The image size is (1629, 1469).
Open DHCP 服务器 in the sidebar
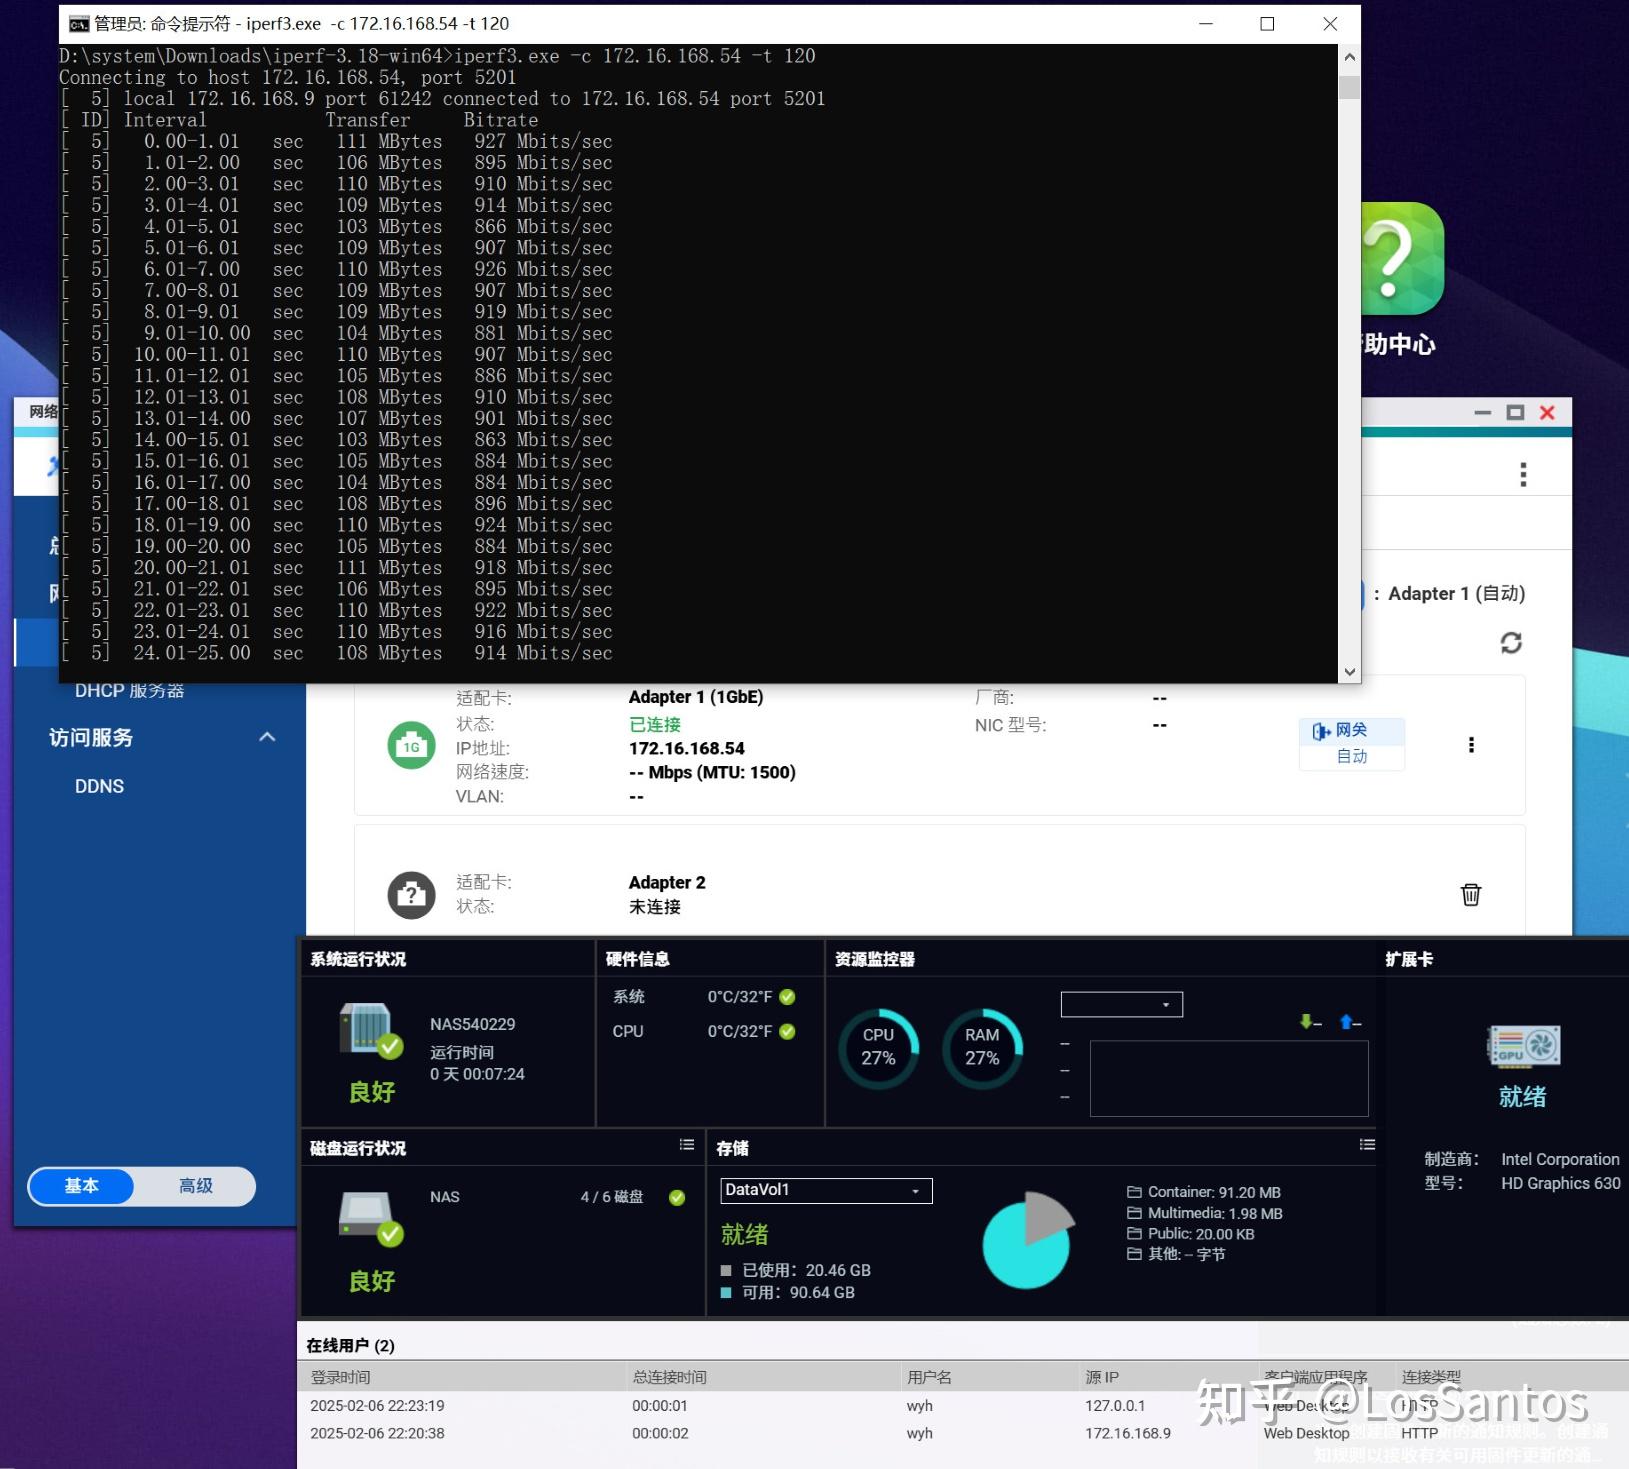pyautogui.click(x=129, y=691)
